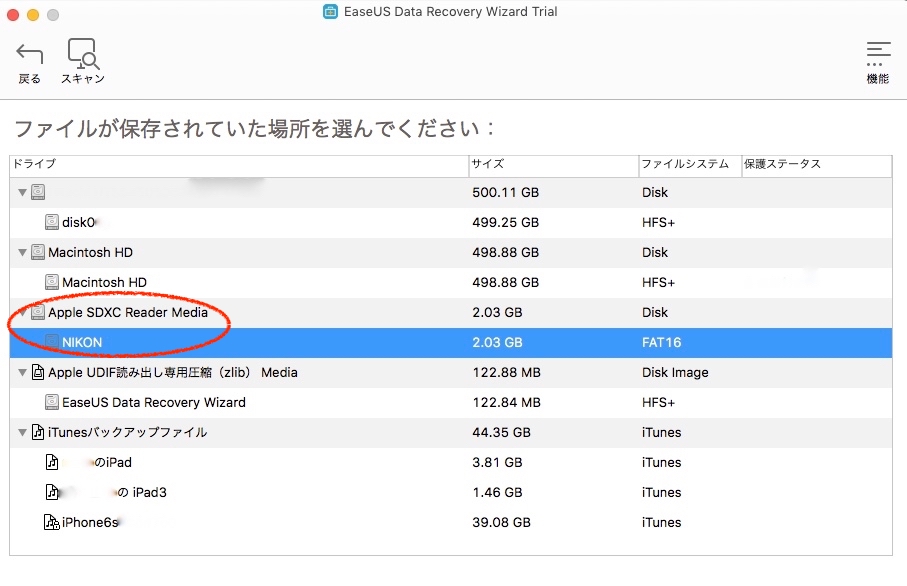
Task: Sort by the サイズ column header
Action: tap(554, 164)
